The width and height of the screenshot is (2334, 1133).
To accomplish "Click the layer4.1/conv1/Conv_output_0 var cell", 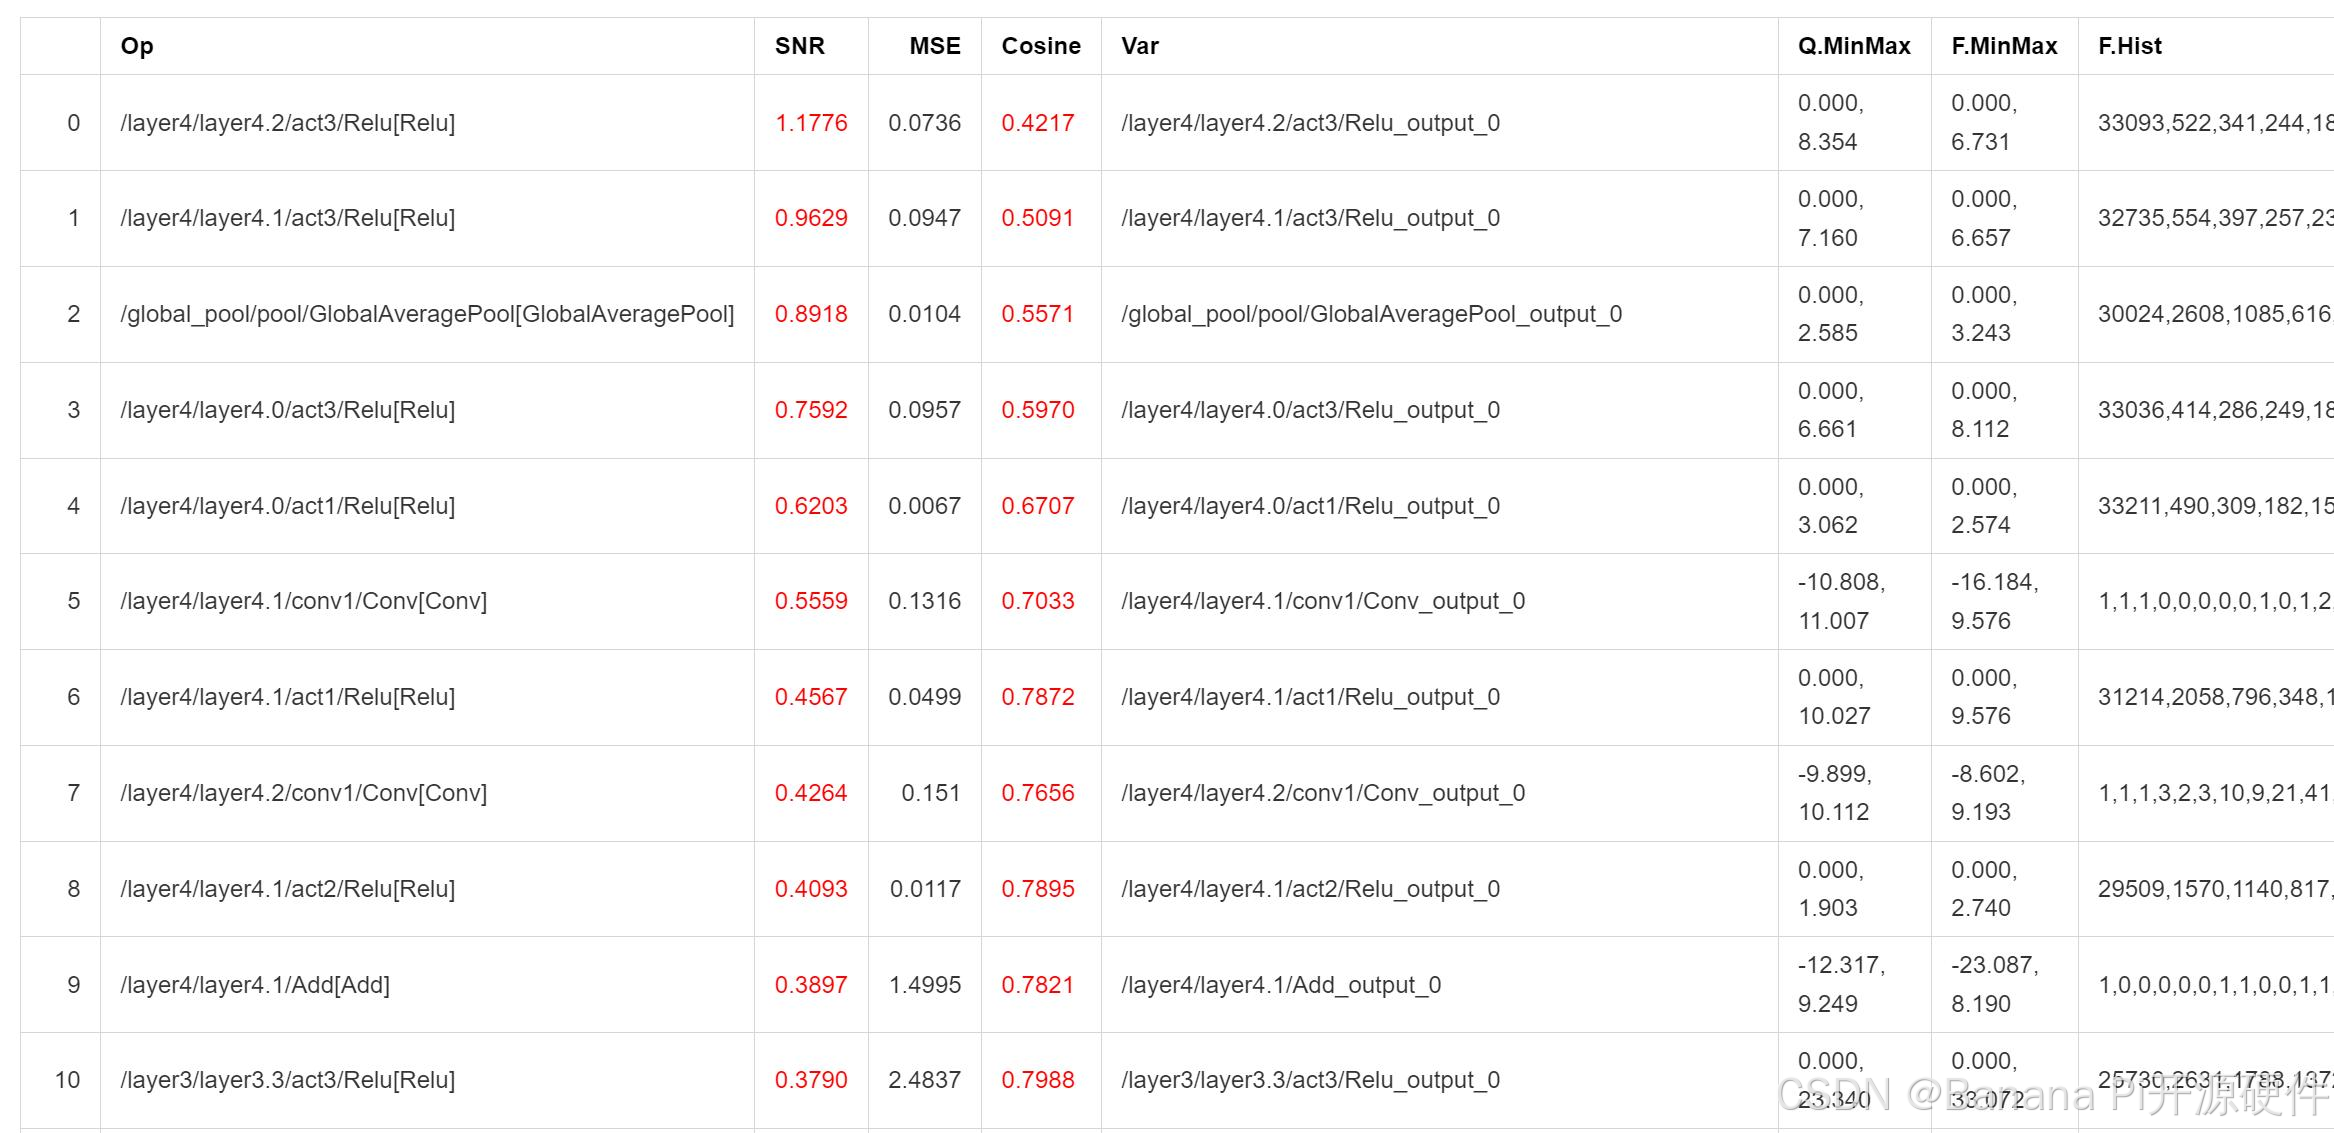I will pos(1322,601).
